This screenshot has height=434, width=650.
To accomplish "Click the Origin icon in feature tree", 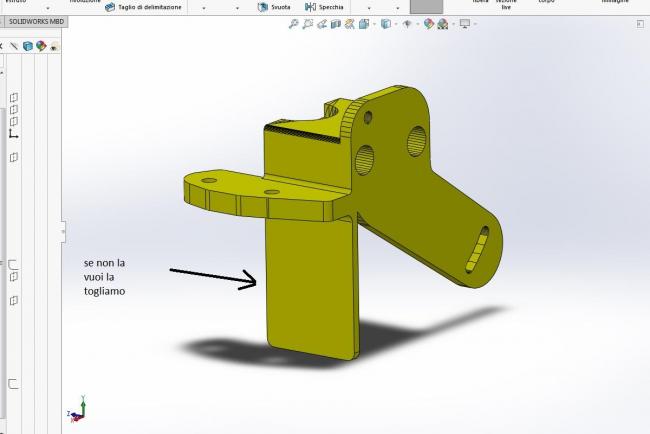I will (13, 133).
